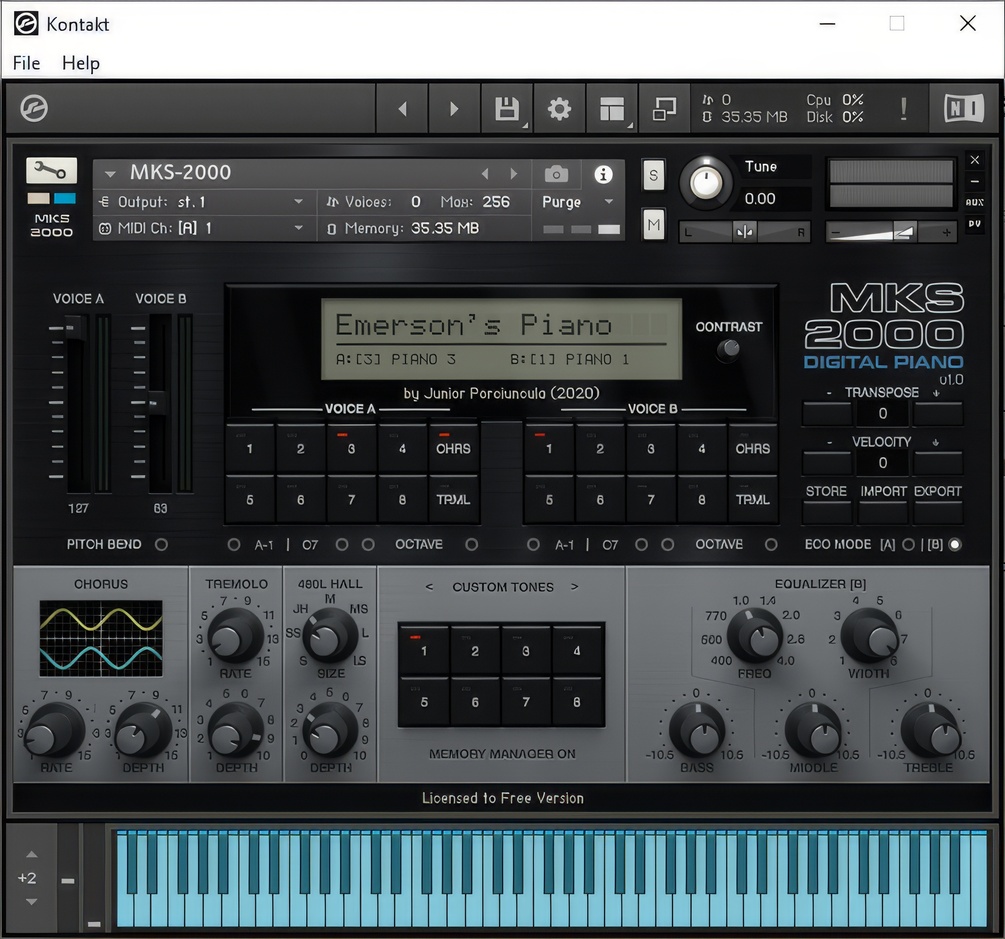The height and width of the screenshot is (939, 1005).
Task: Open the Purge dropdown menu
Action: point(578,202)
